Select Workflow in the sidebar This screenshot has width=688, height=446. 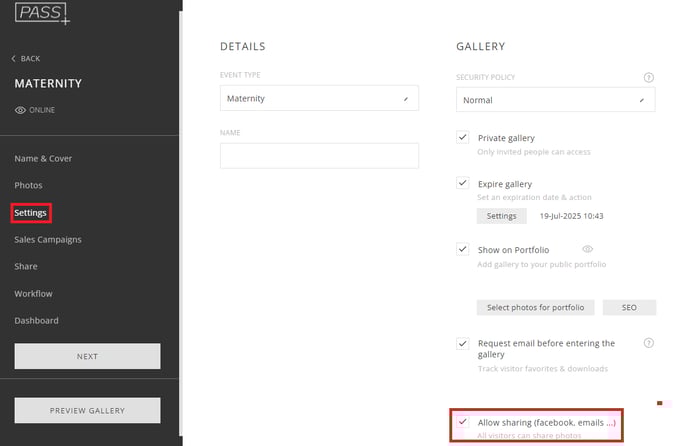[33, 294]
